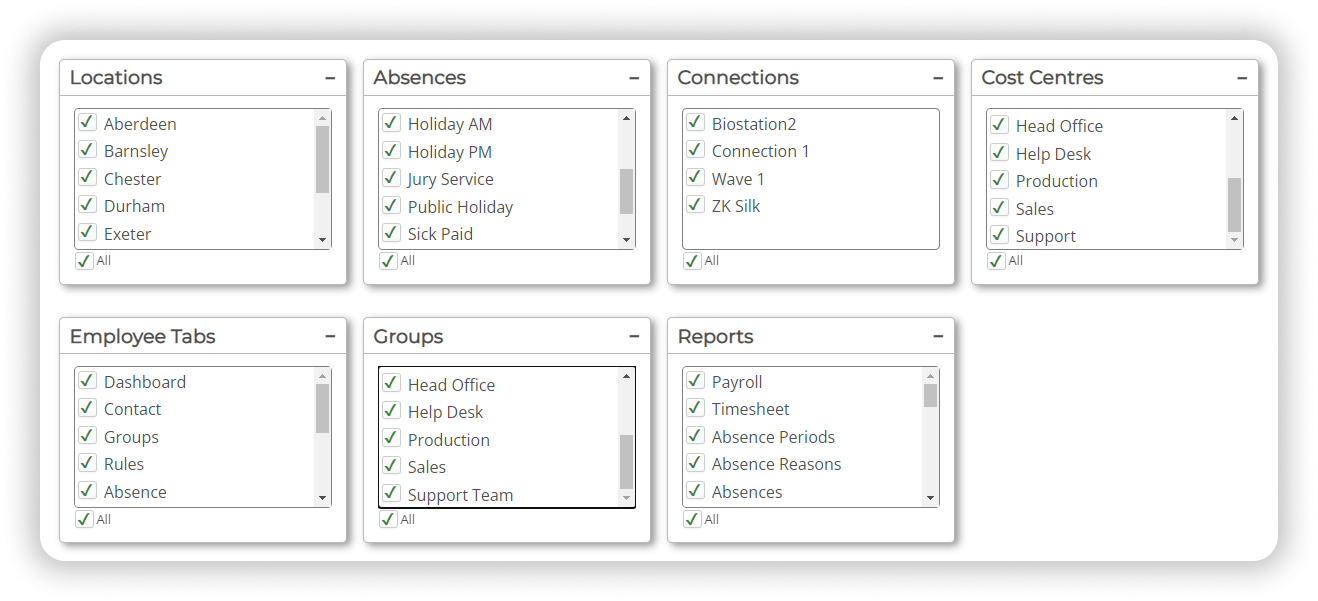Uncheck the All checkbox under Locations
The height and width of the screenshot is (601, 1318).
coord(83,260)
